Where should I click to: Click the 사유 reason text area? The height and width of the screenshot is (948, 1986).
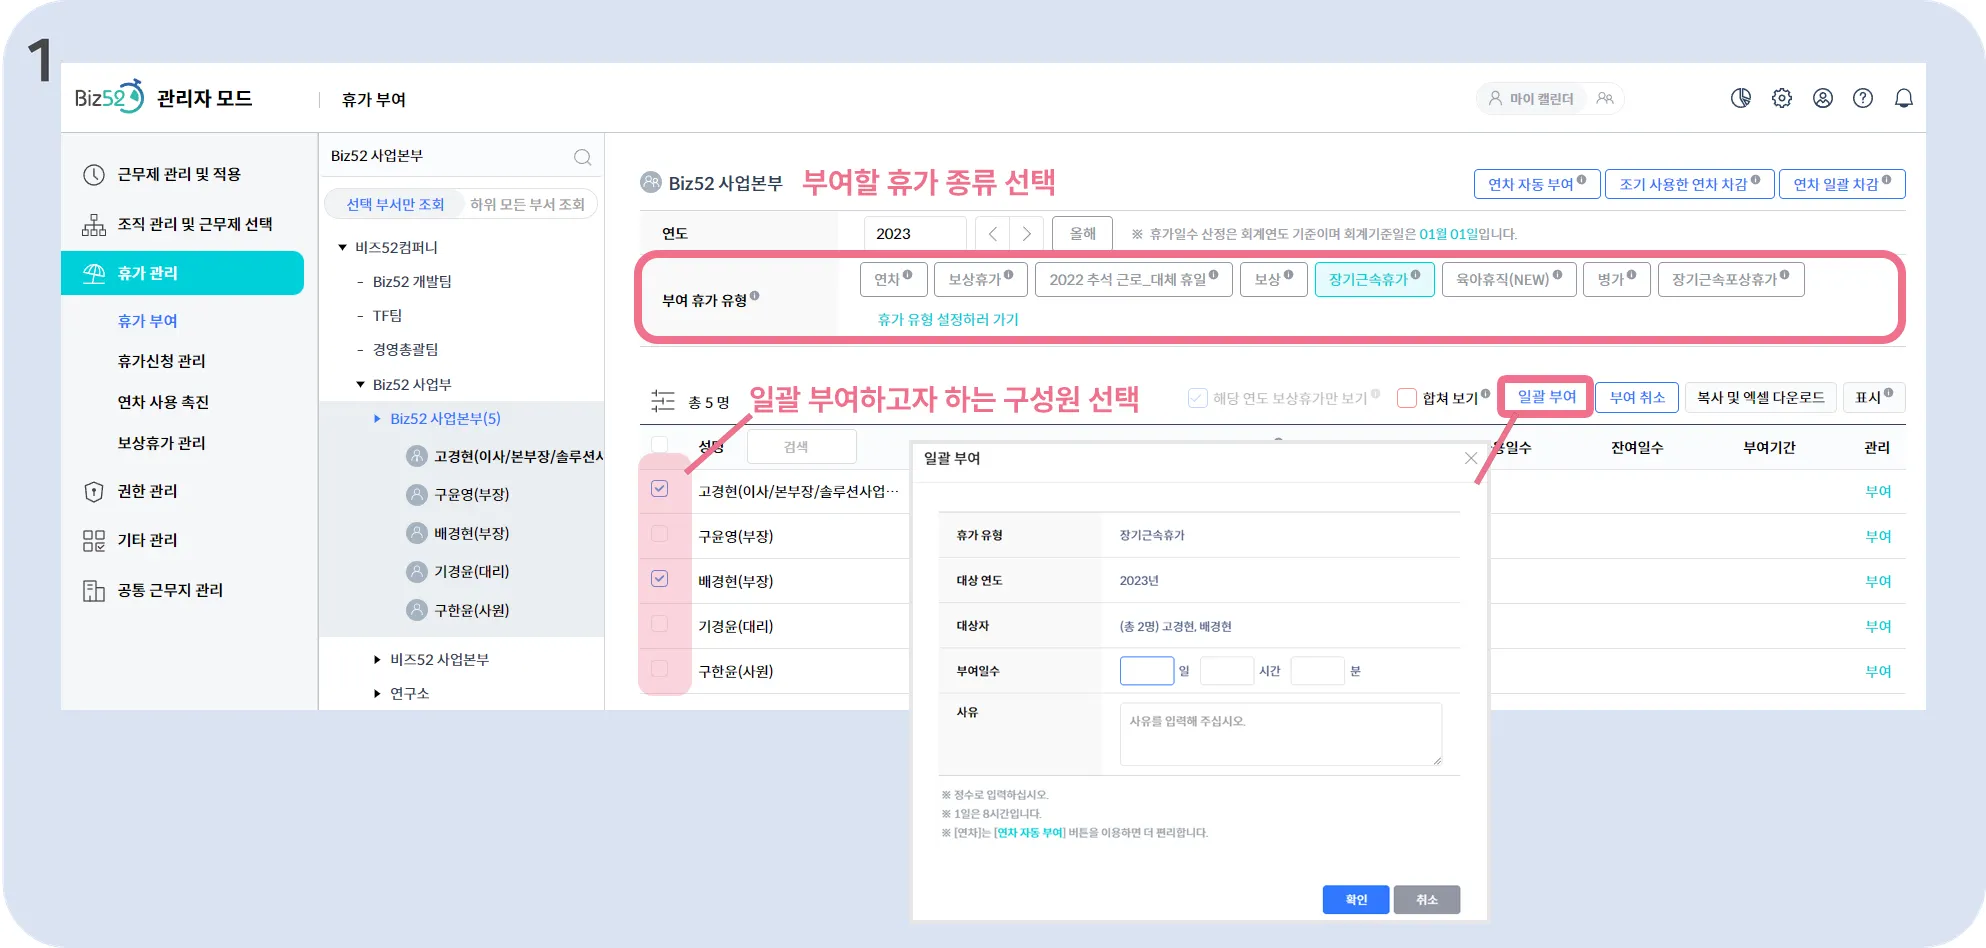[x=1281, y=734]
